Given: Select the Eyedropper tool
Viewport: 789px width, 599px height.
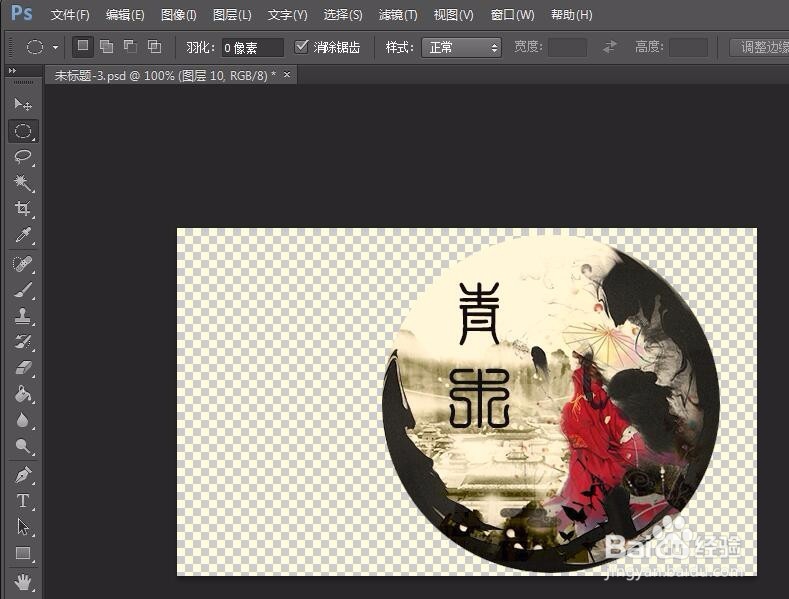Looking at the screenshot, I should point(23,234).
